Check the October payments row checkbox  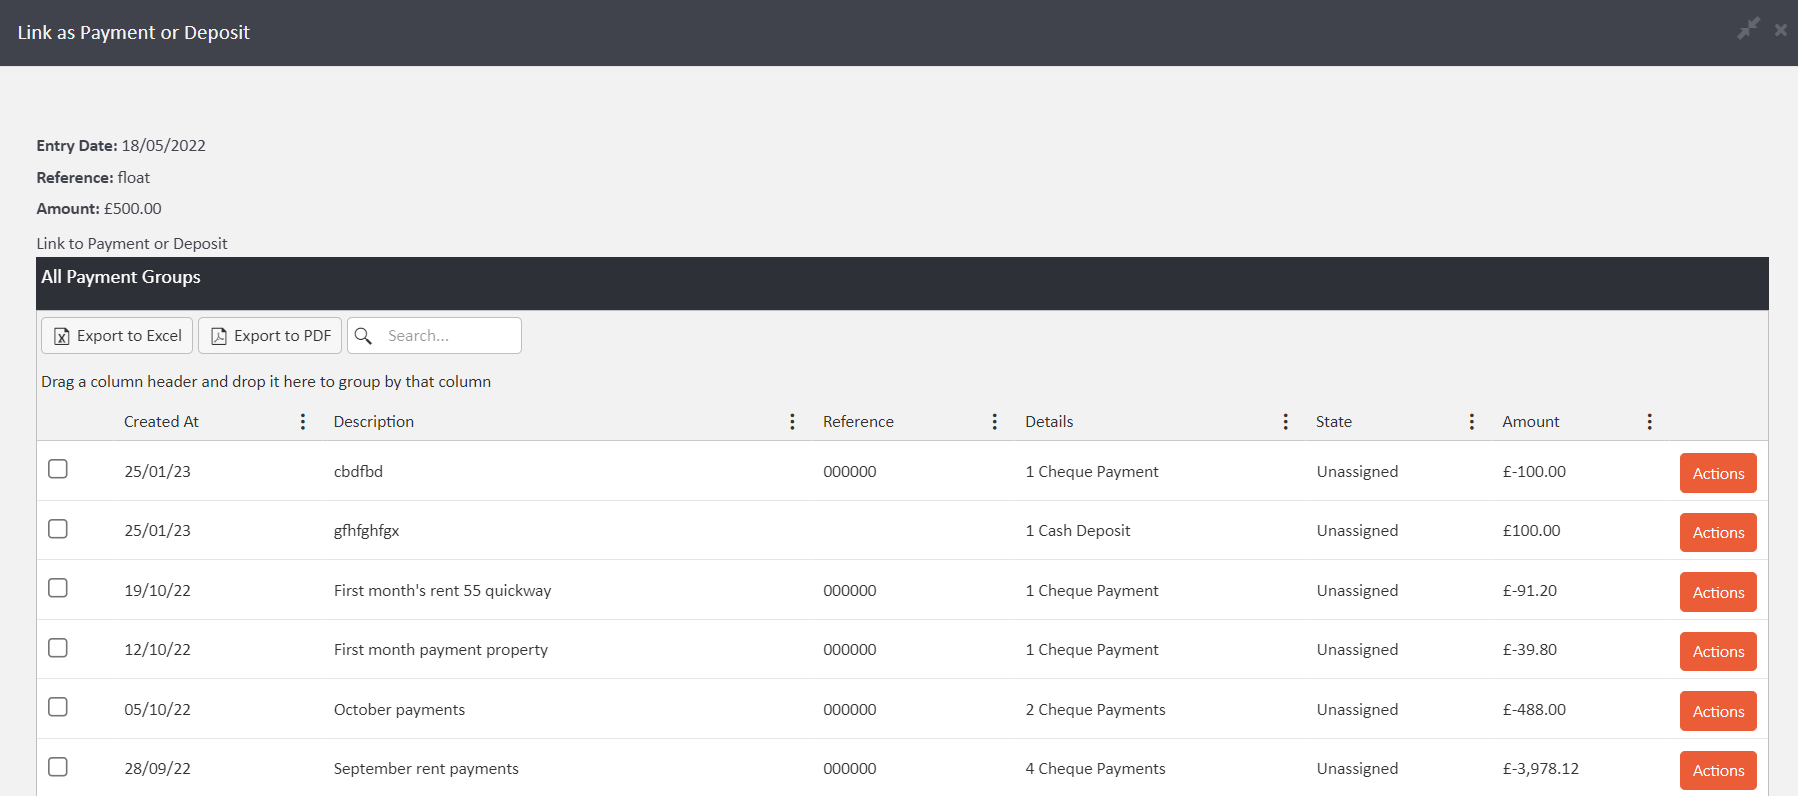point(58,707)
